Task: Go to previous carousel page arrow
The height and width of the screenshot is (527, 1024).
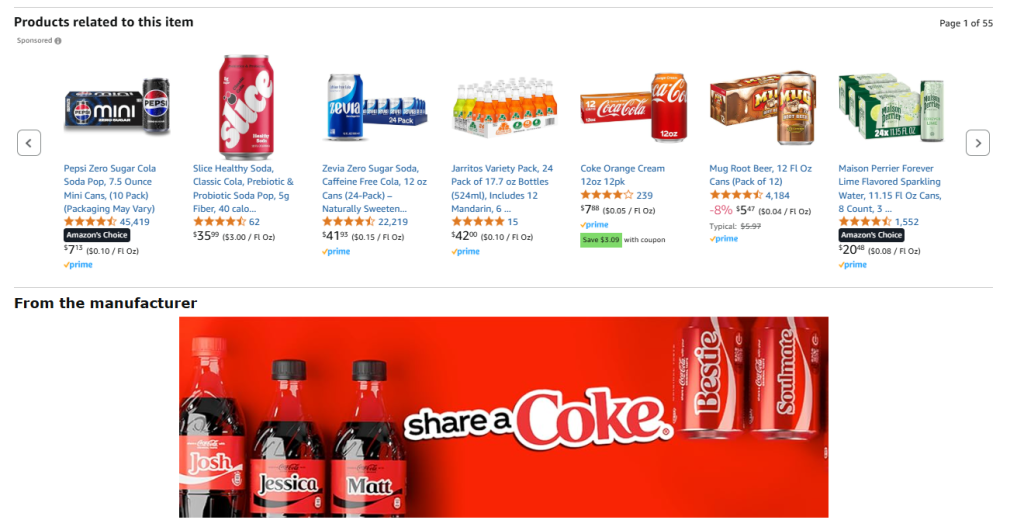Action: [29, 143]
